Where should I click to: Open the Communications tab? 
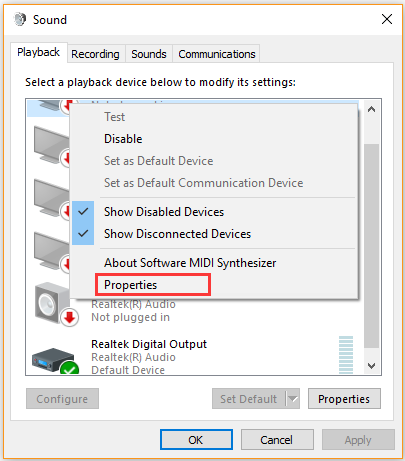pos(217,54)
